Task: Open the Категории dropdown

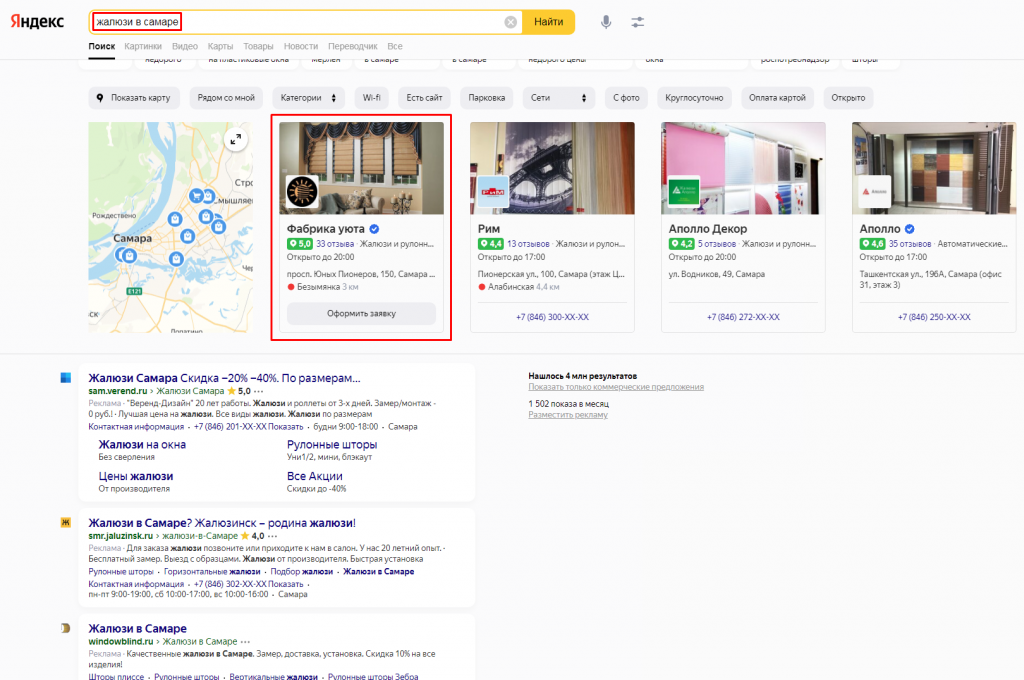Action: (308, 98)
